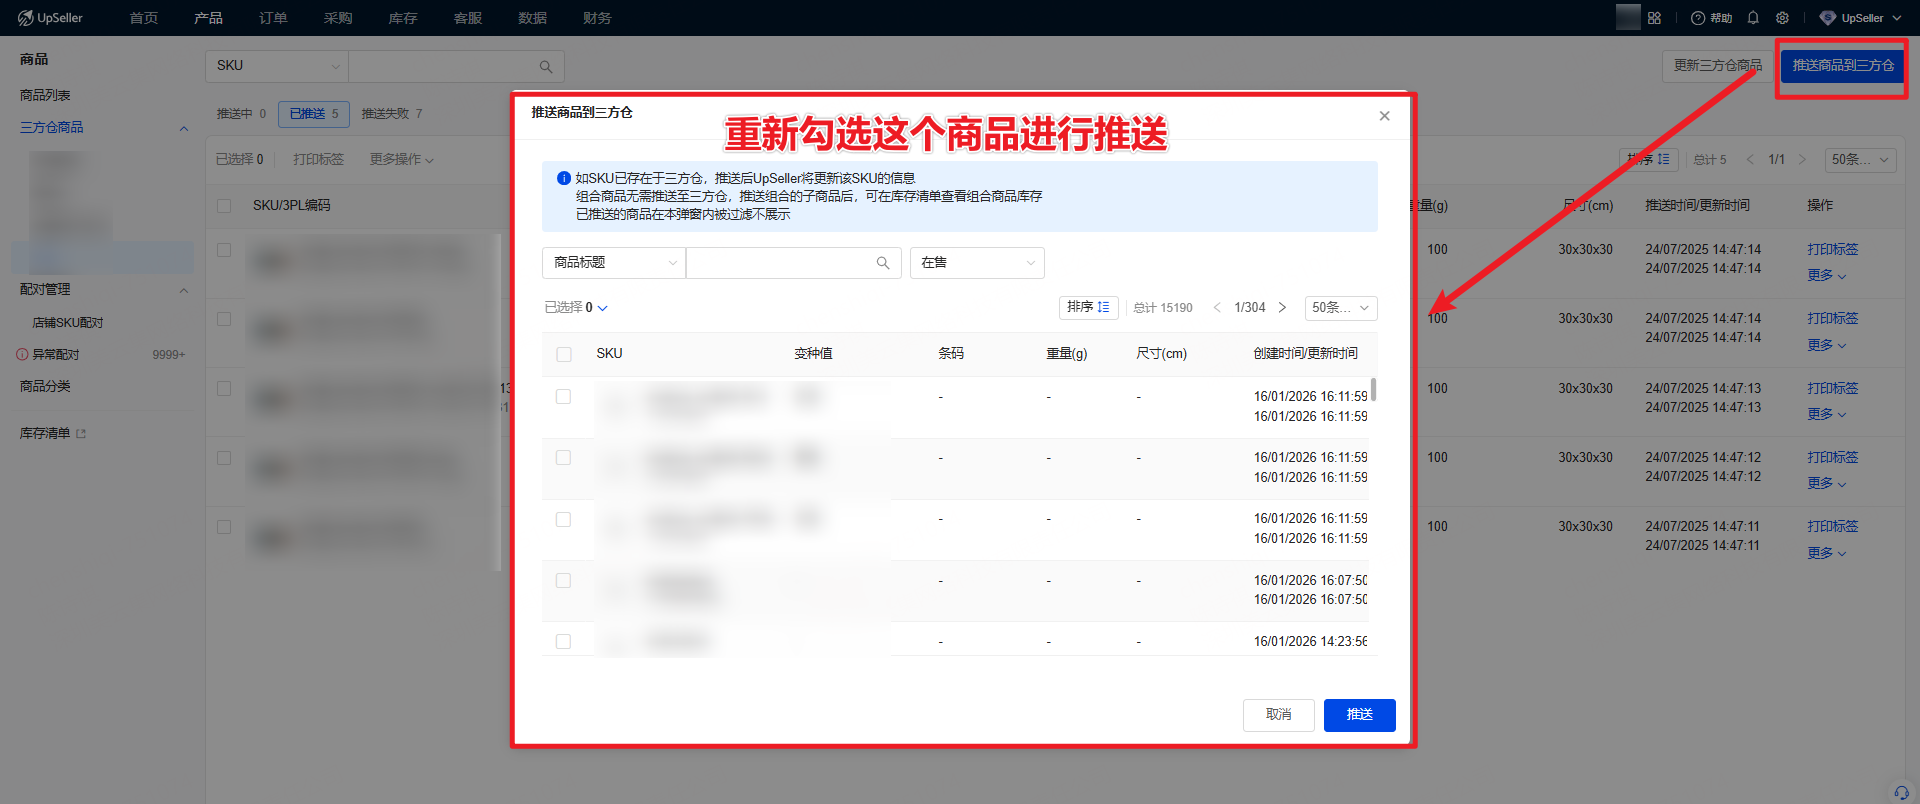Go to next page arrow in dialog
Viewport: 1920px width, 804px height.
1282,308
